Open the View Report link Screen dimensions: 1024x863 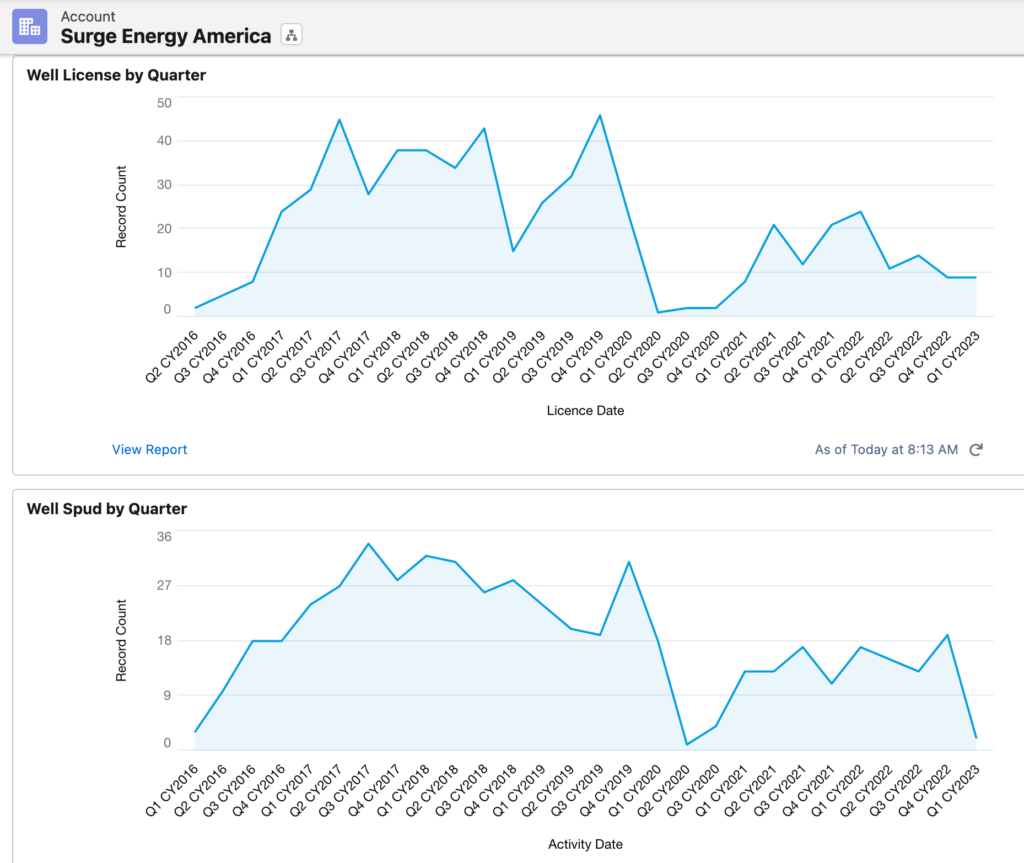(149, 450)
